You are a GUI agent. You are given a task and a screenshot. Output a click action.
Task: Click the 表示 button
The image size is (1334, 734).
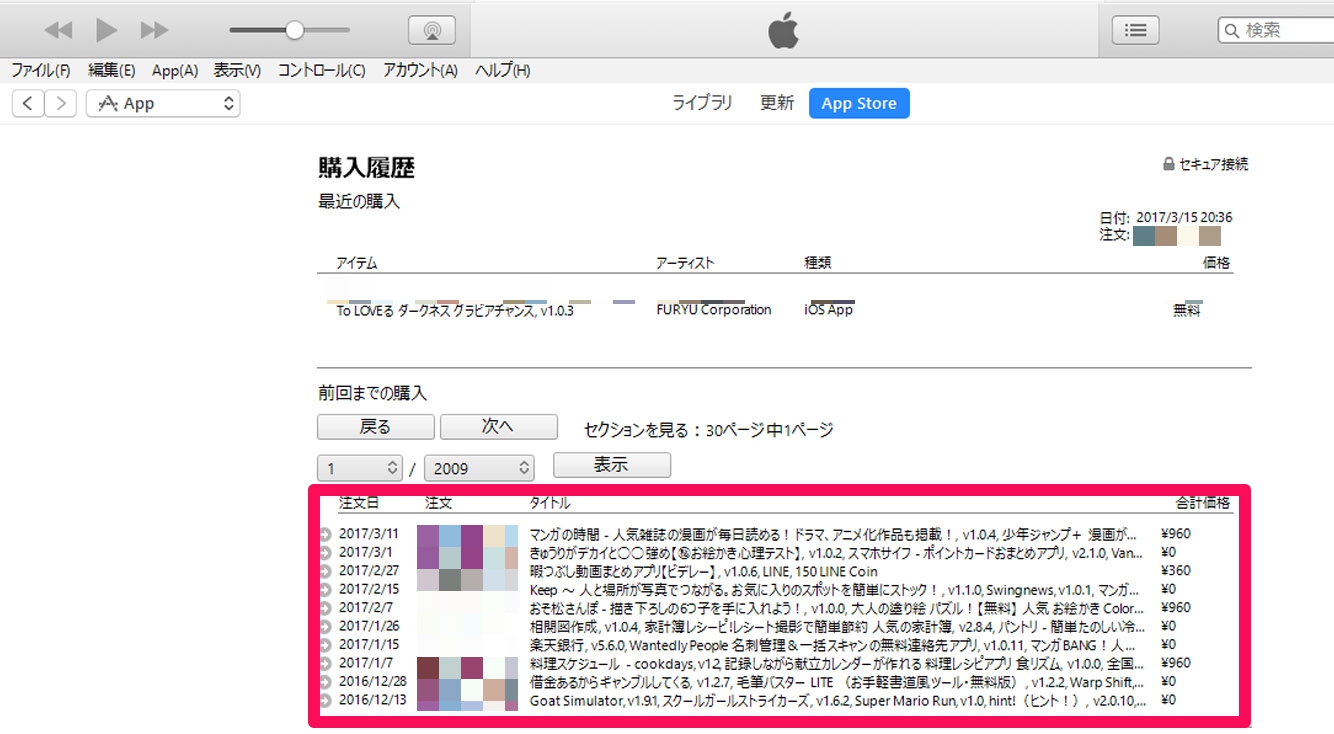[612, 465]
